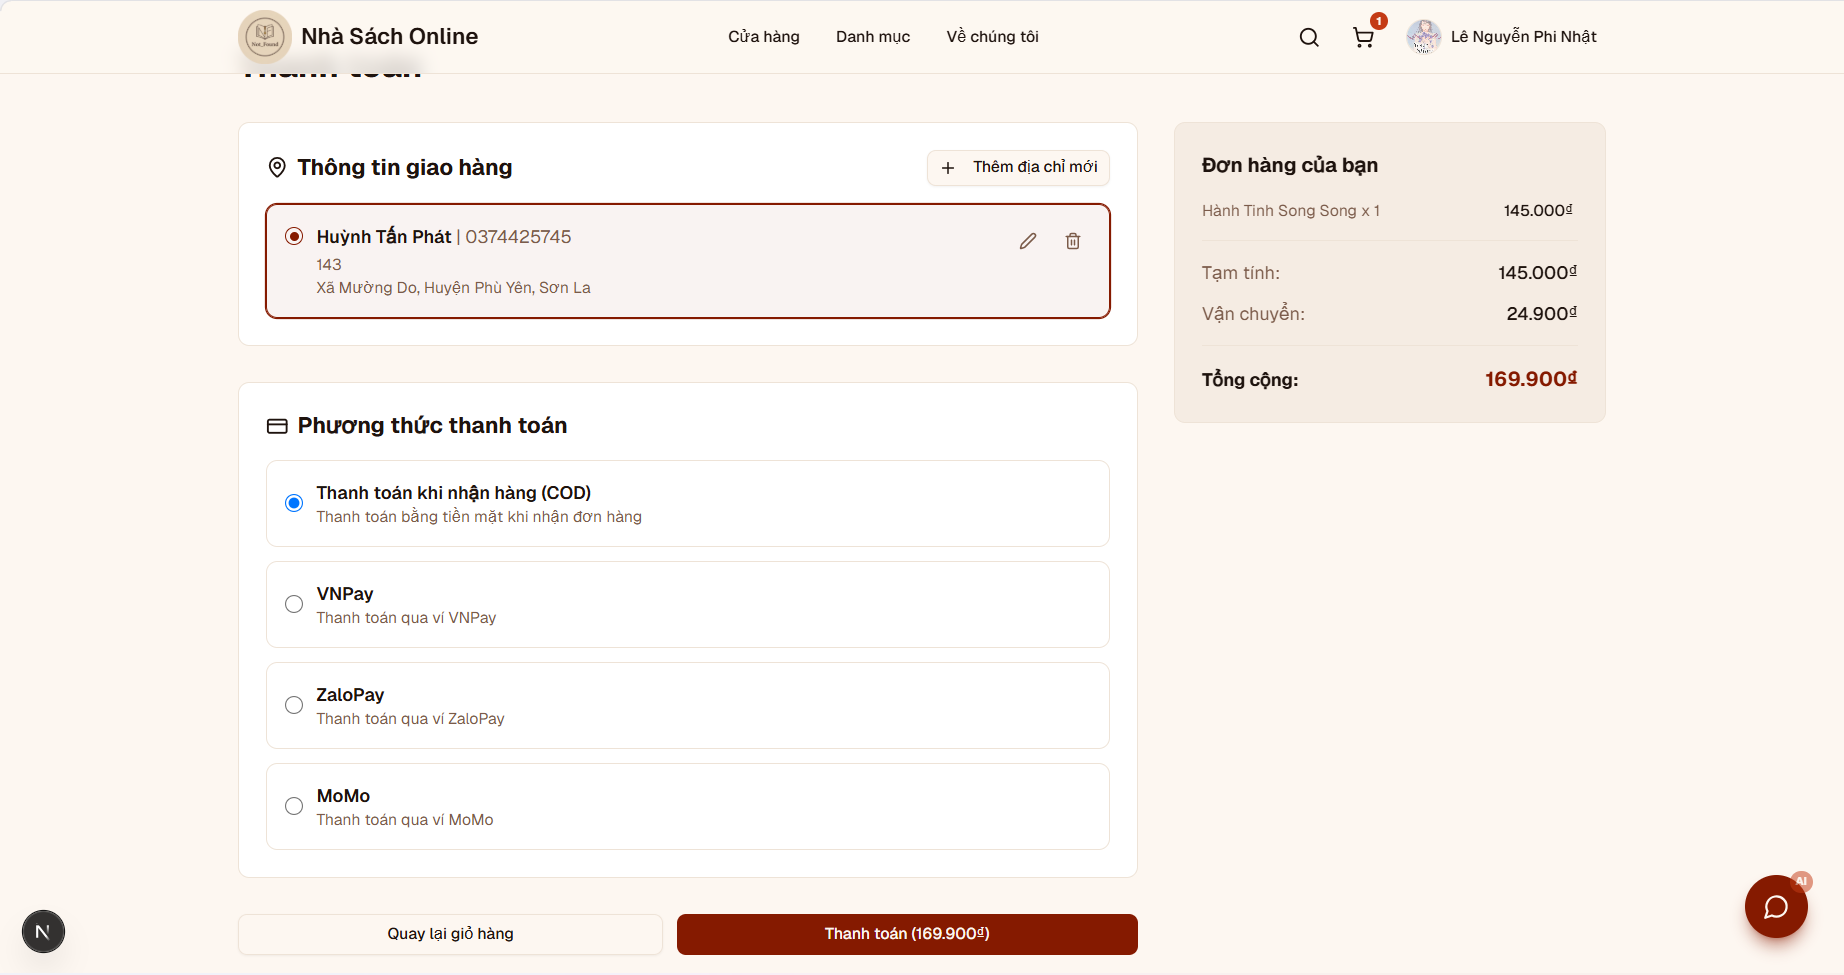This screenshot has height=975, width=1844.
Task: Click Quay lại giỏ hàng button
Action: [x=450, y=934]
